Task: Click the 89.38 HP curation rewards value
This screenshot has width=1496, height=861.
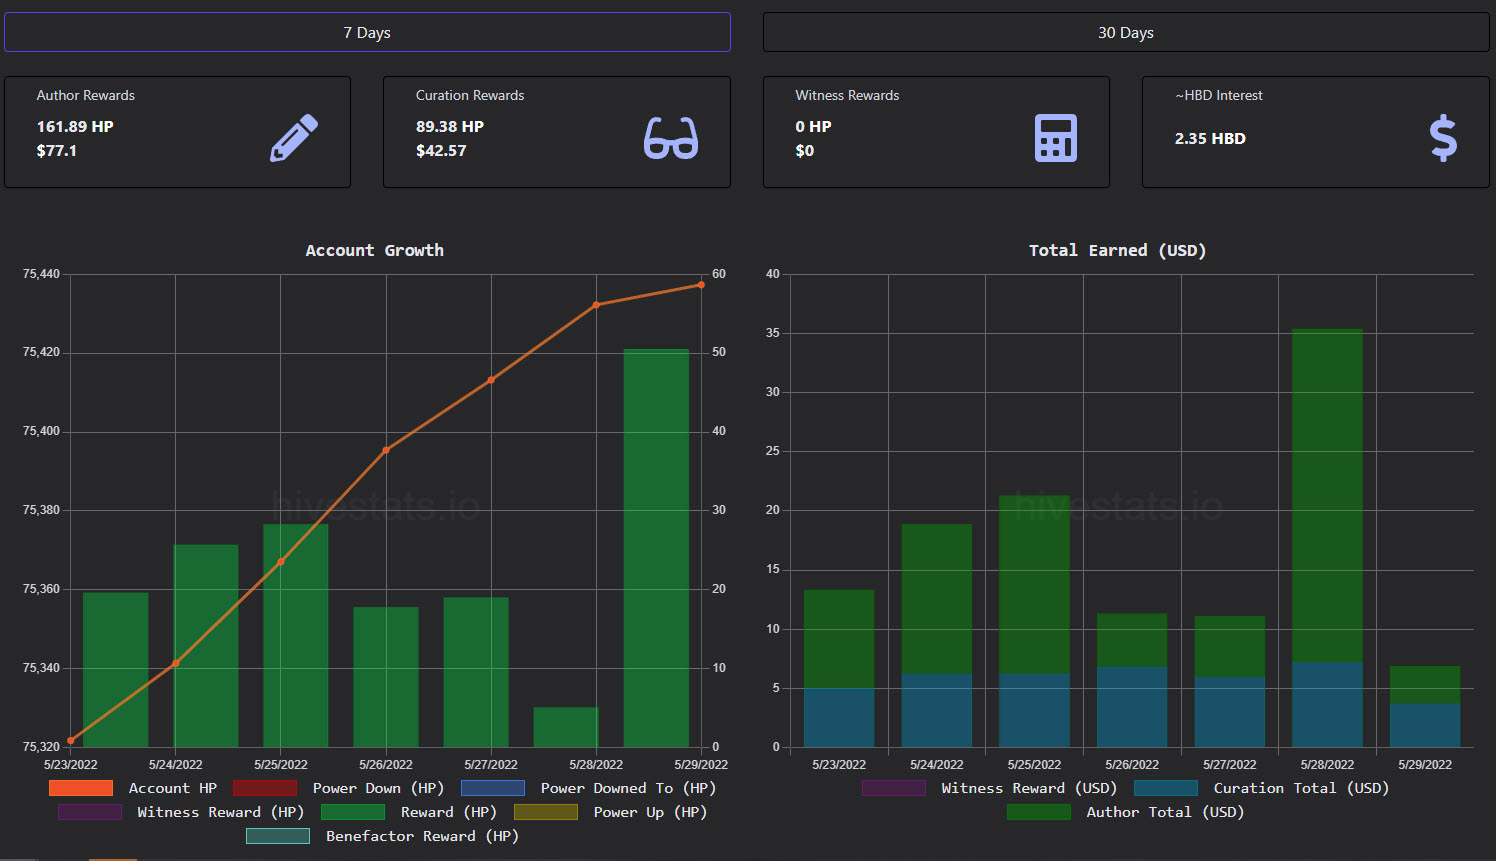Action: 450,127
